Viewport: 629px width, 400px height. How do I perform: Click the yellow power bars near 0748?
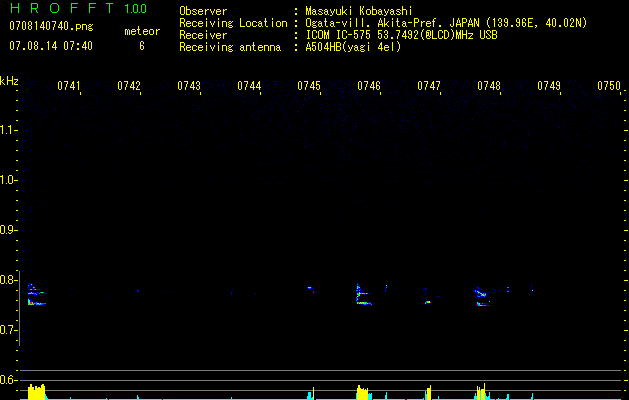(x=481, y=392)
